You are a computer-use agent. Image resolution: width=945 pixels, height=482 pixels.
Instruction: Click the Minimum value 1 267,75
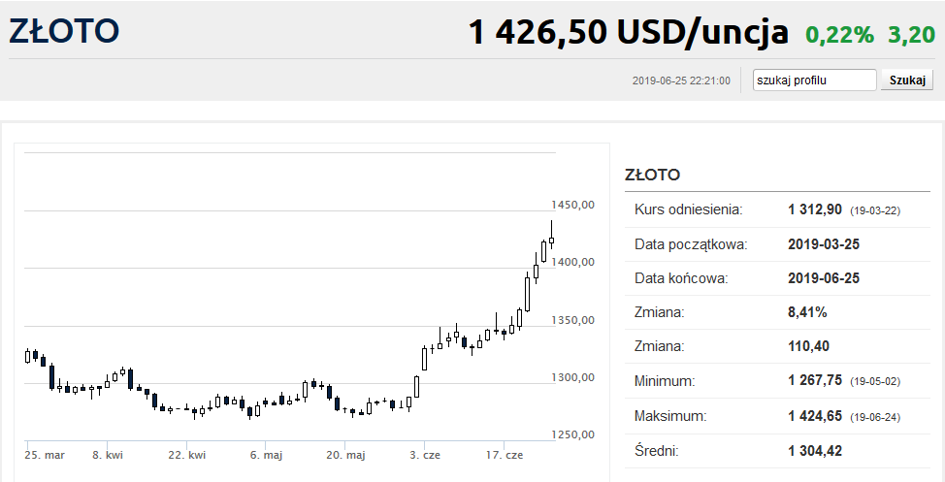tap(815, 381)
